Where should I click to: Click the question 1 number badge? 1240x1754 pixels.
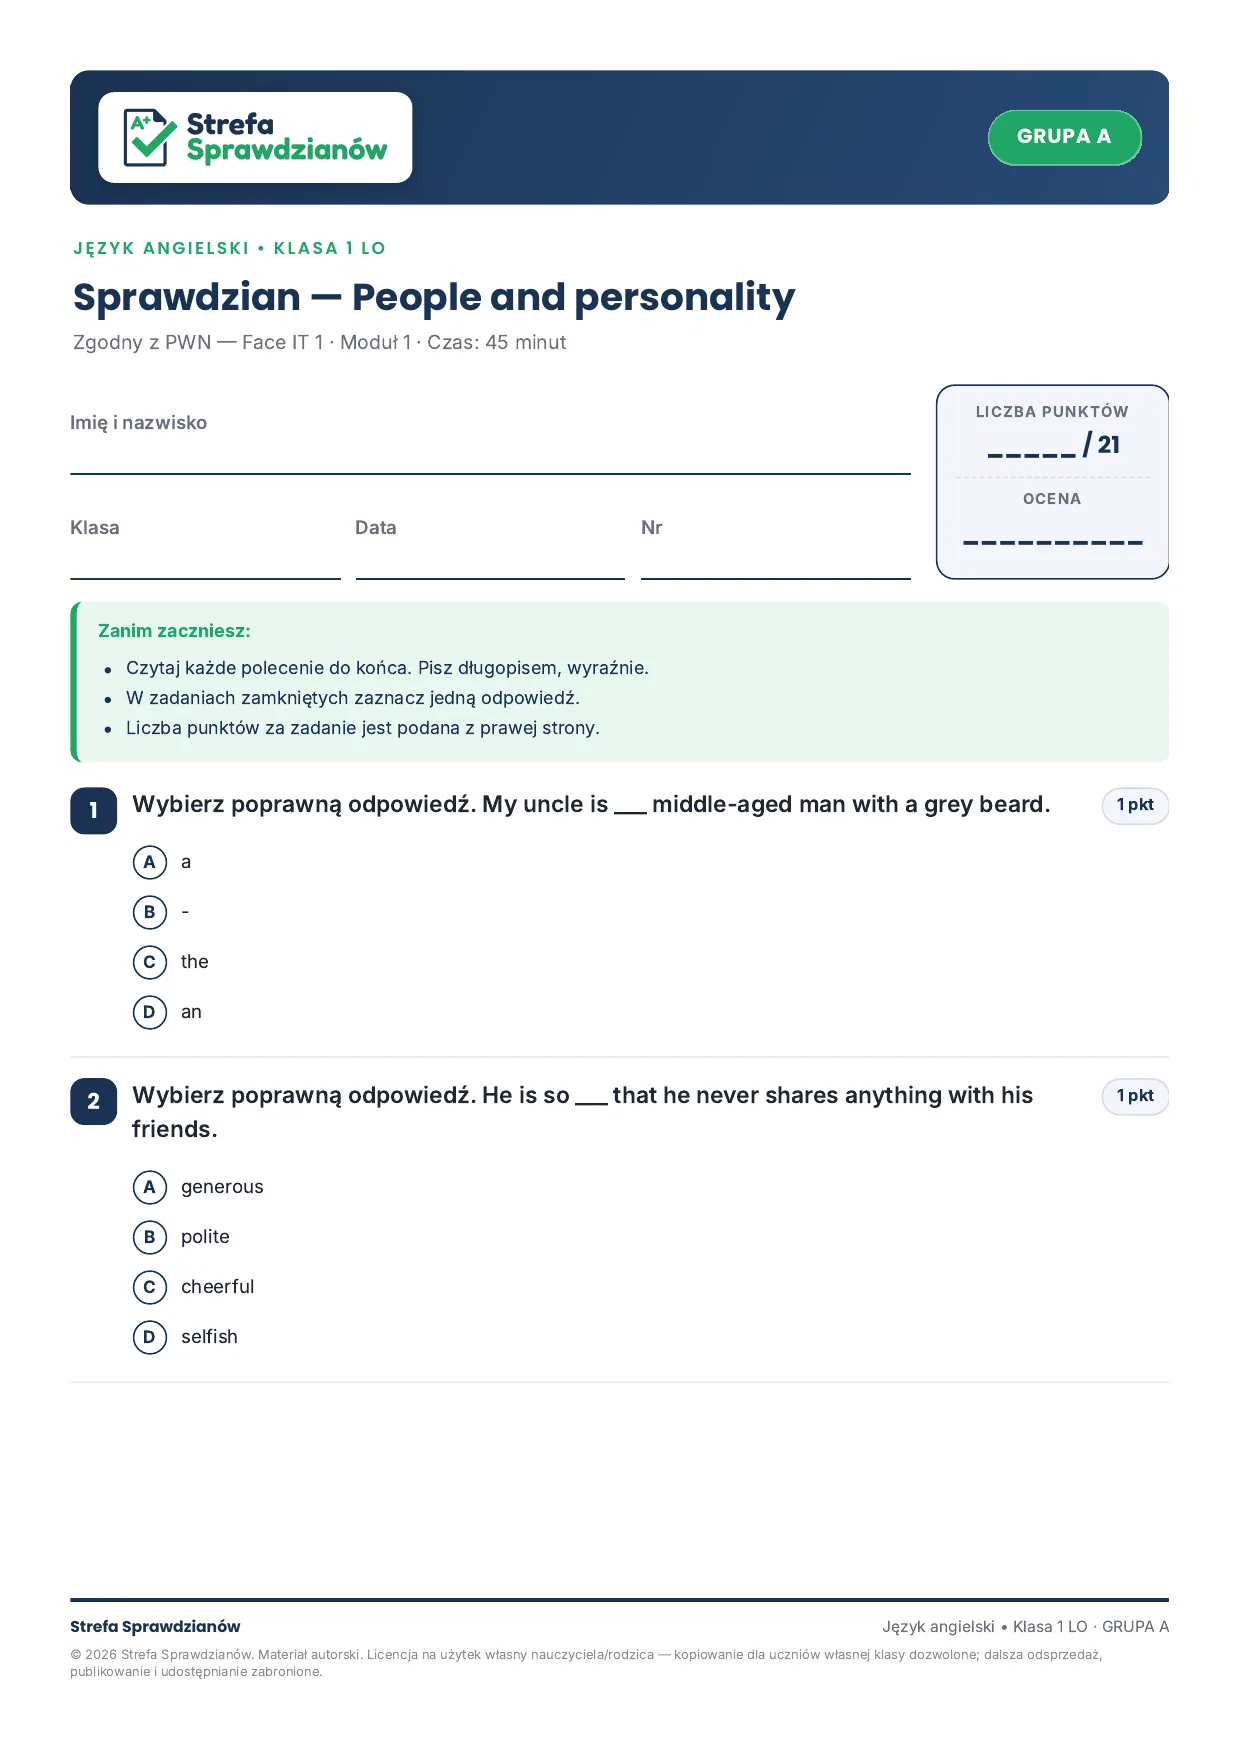pos(94,810)
